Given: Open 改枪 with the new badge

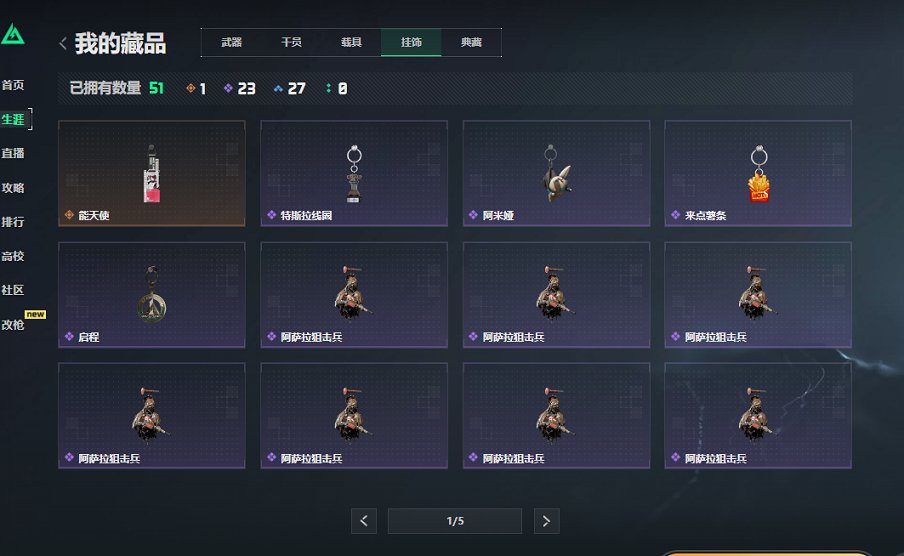Looking at the screenshot, I should [13, 325].
